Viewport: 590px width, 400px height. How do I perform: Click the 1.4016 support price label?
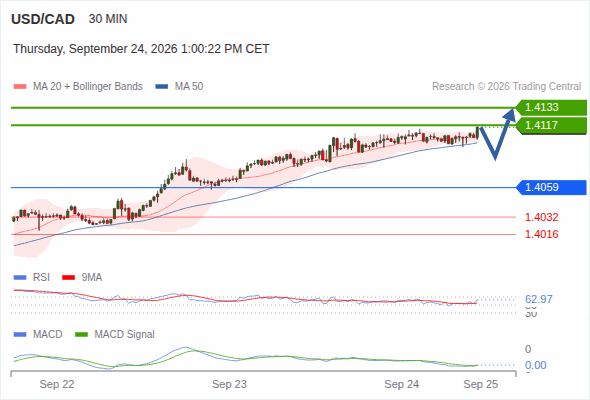(x=541, y=234)
